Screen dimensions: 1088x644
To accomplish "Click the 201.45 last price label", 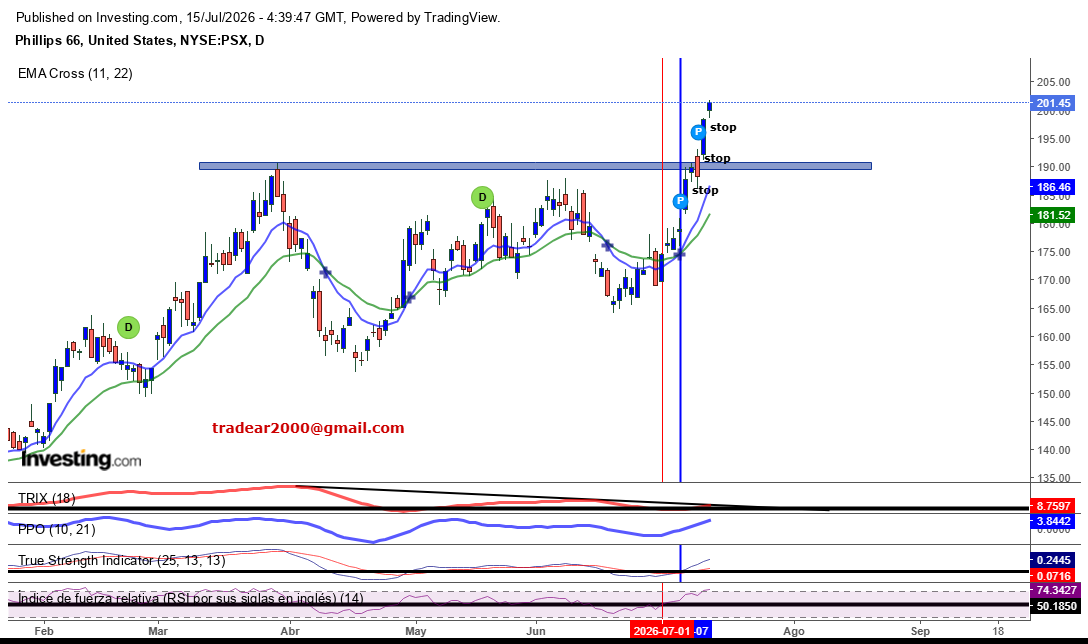I will pyautogui.click(x=1053, y=103).
